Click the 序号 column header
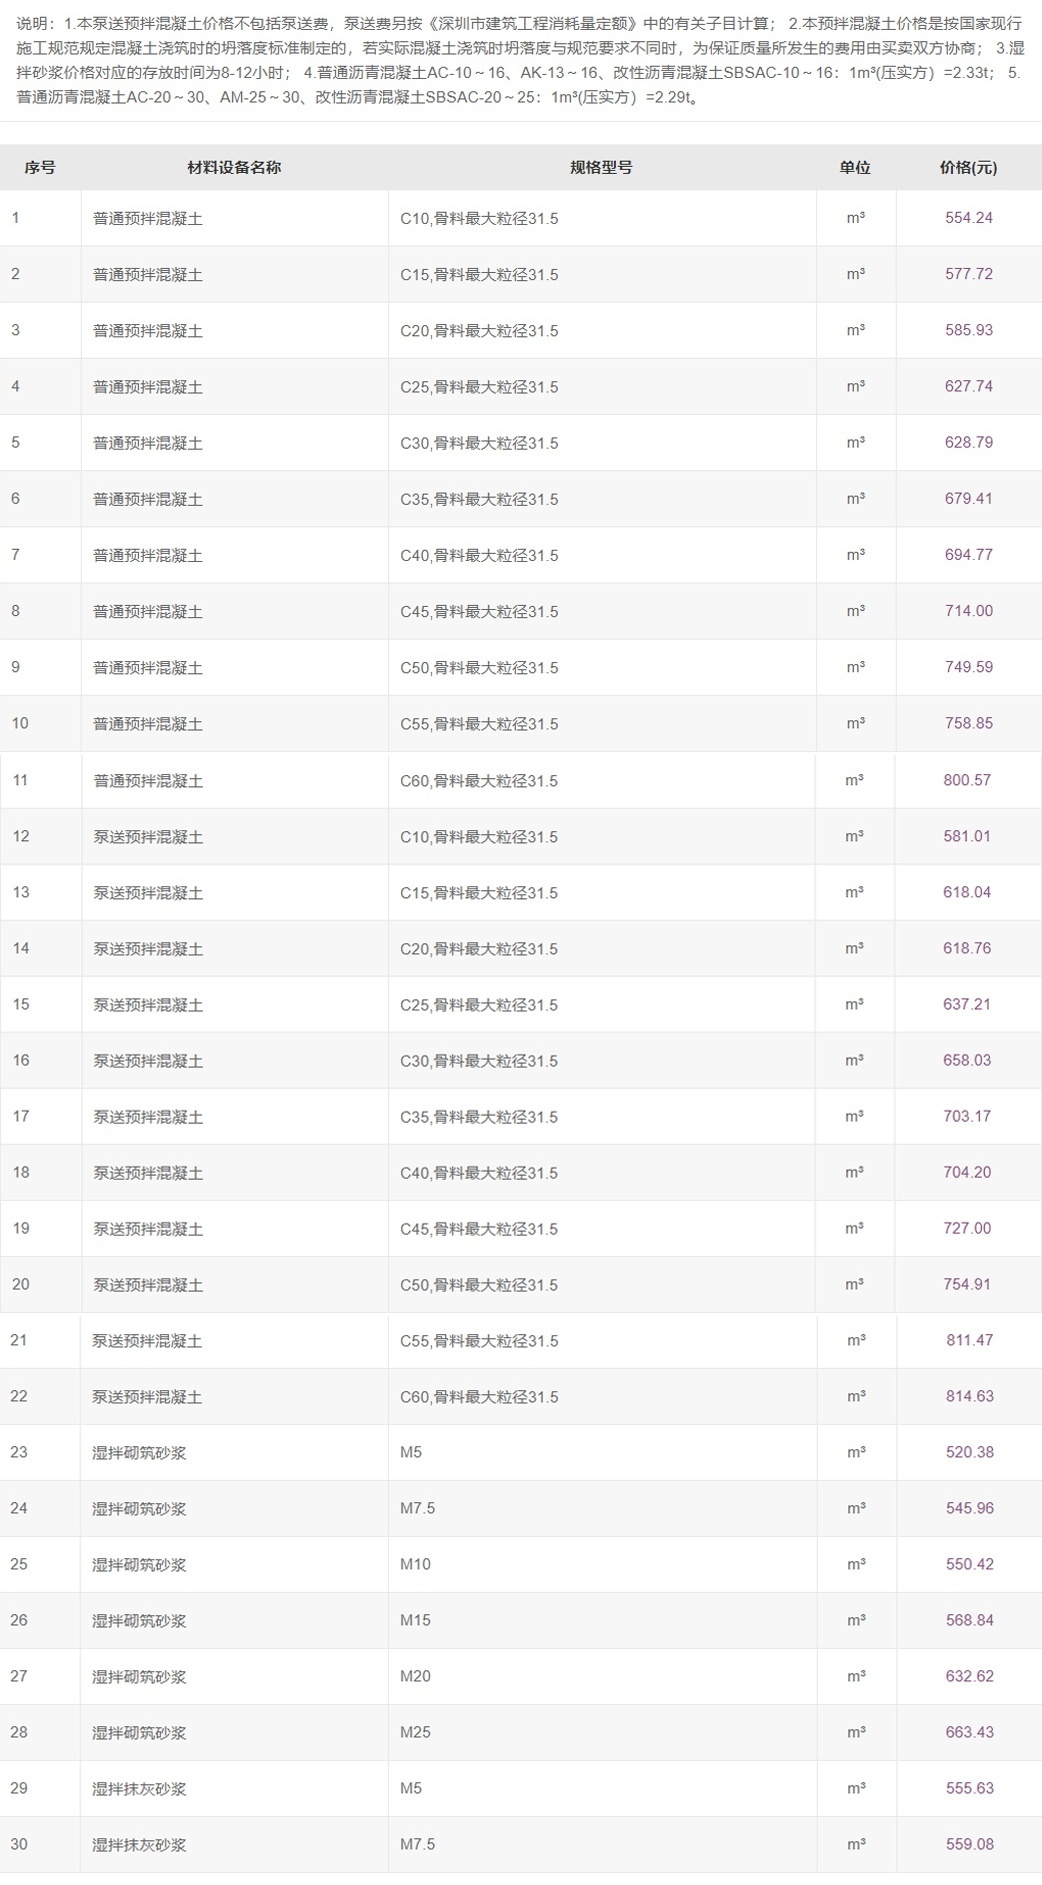The height and width of the screenshot is (1885, 1042). [x=40, y=168]
